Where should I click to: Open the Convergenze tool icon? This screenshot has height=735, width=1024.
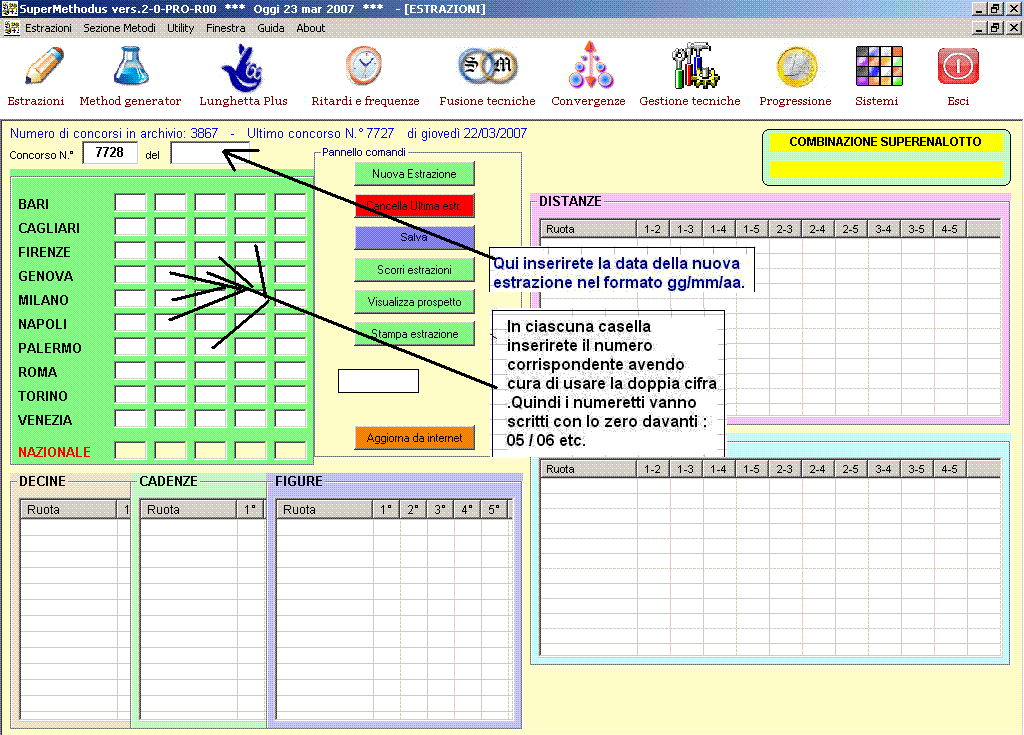[x=590, y=65]
